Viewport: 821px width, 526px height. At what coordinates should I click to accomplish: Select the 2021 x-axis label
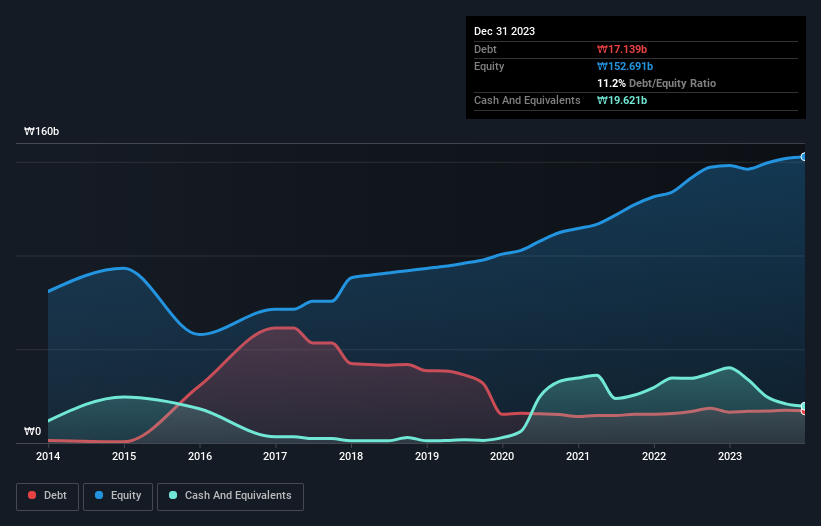tap(578, 456)
